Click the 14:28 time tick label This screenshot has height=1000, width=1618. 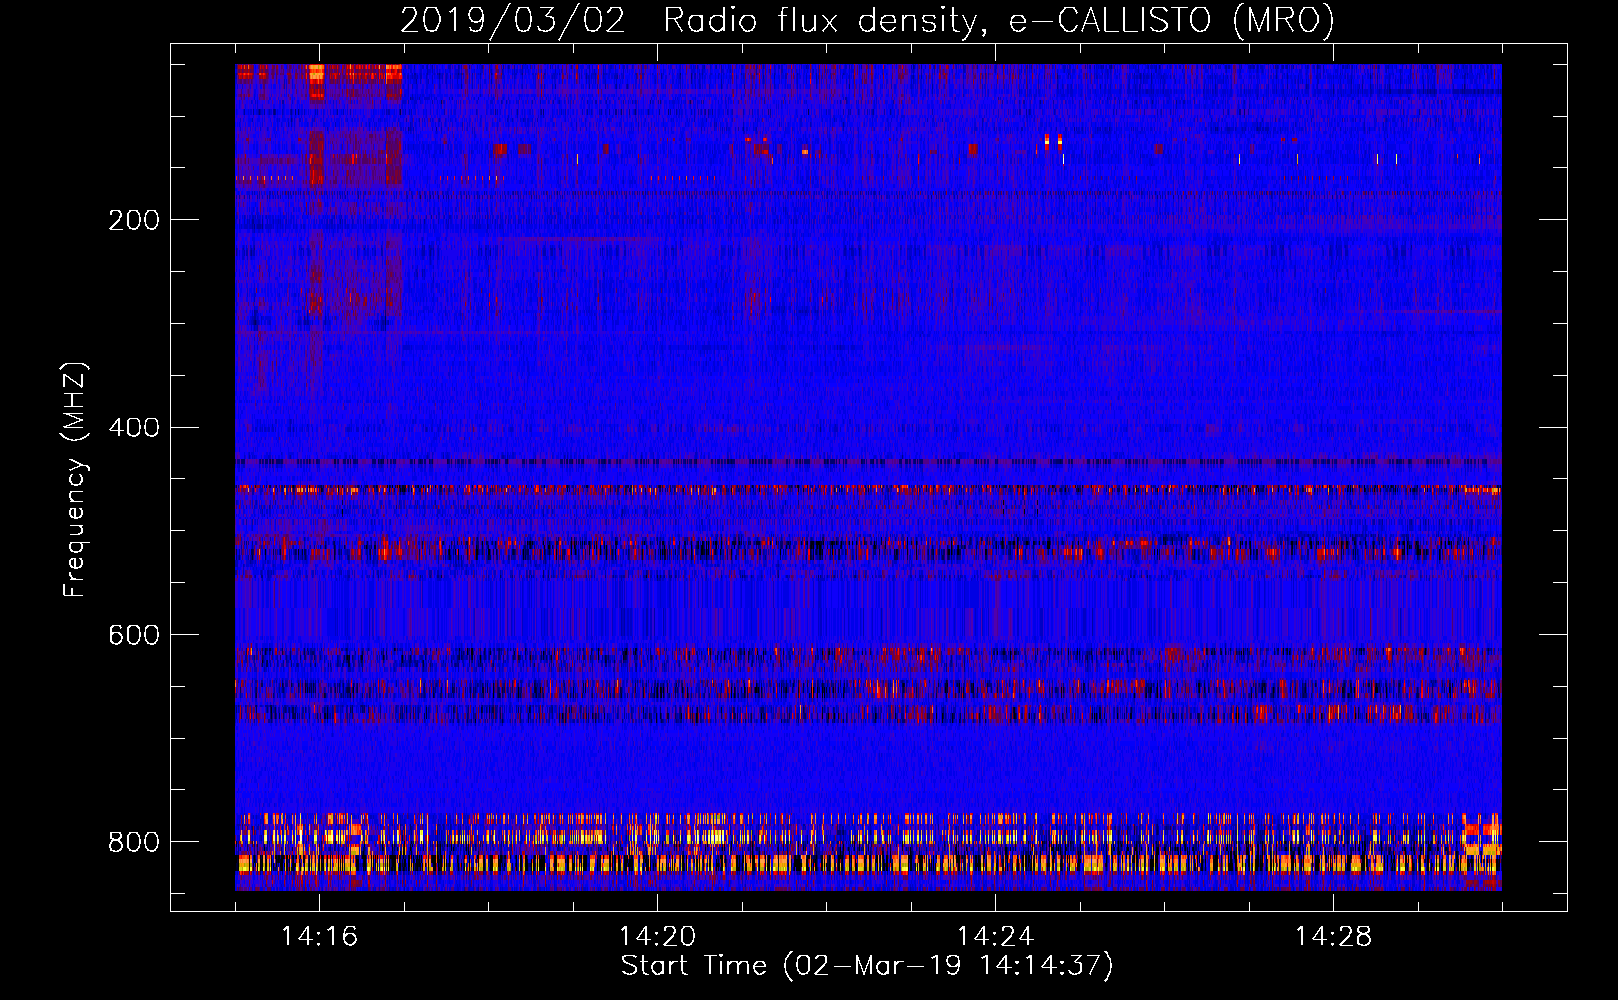(1333, 936)
